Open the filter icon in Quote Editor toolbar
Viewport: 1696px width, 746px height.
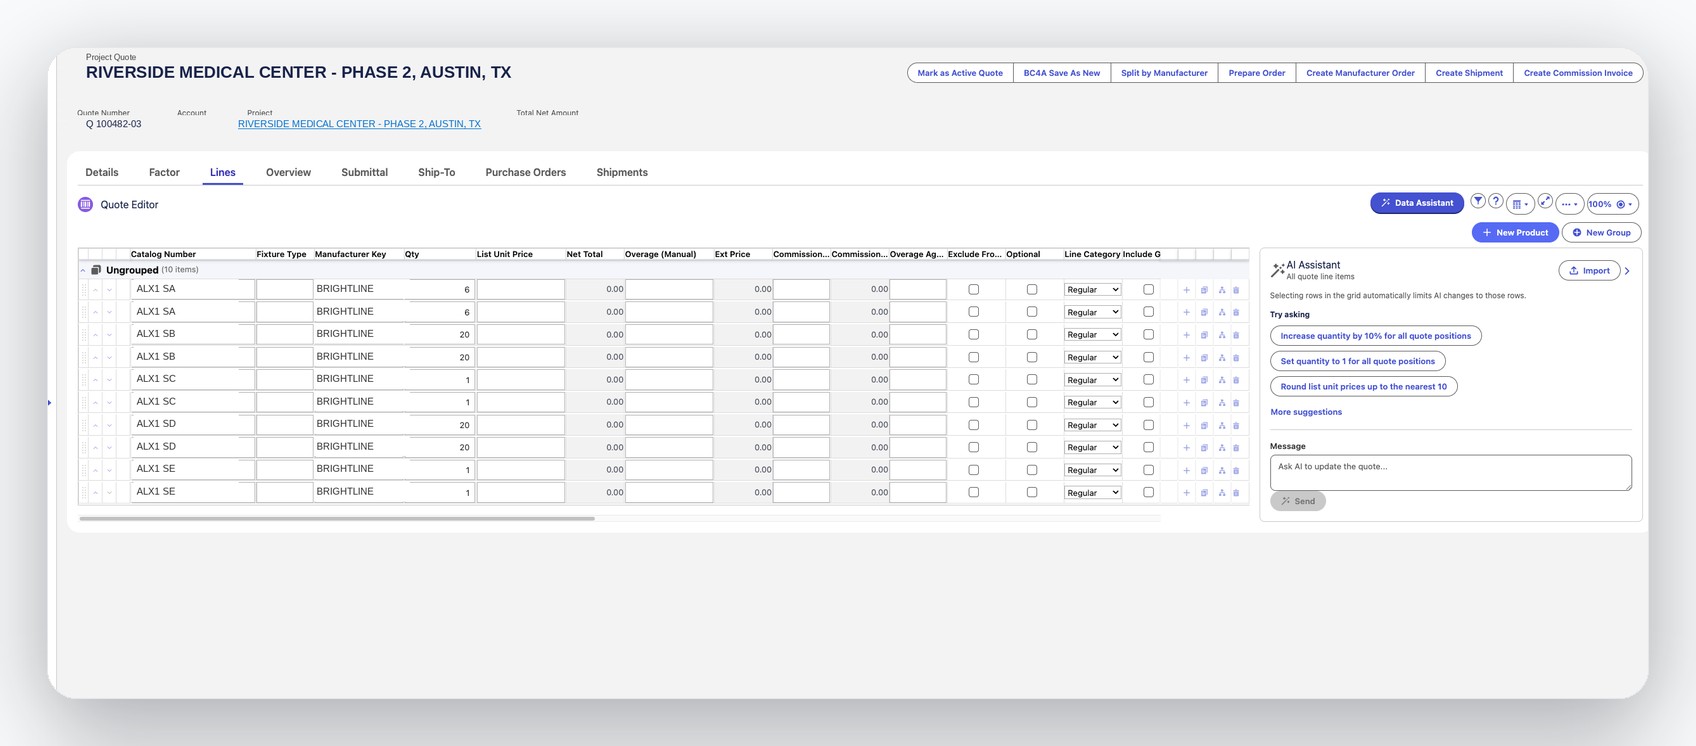coord(1477,202)
